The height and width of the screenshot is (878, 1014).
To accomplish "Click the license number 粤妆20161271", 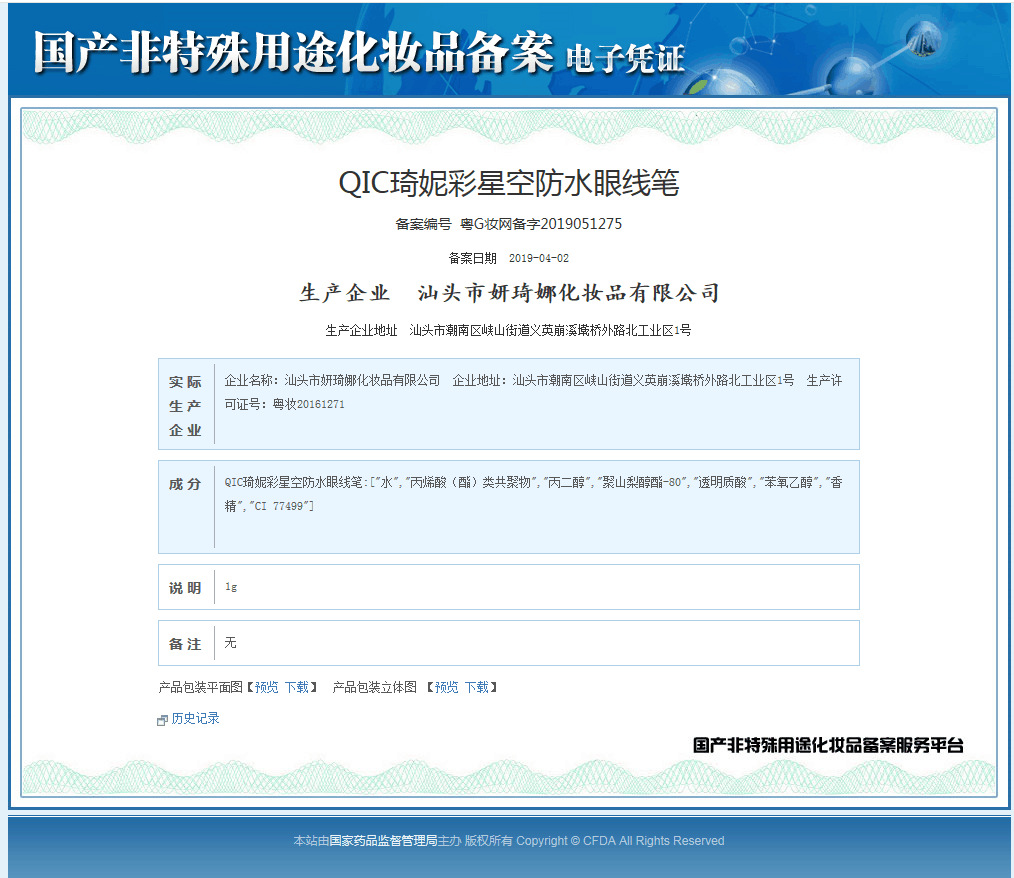I will coord(308,404).
